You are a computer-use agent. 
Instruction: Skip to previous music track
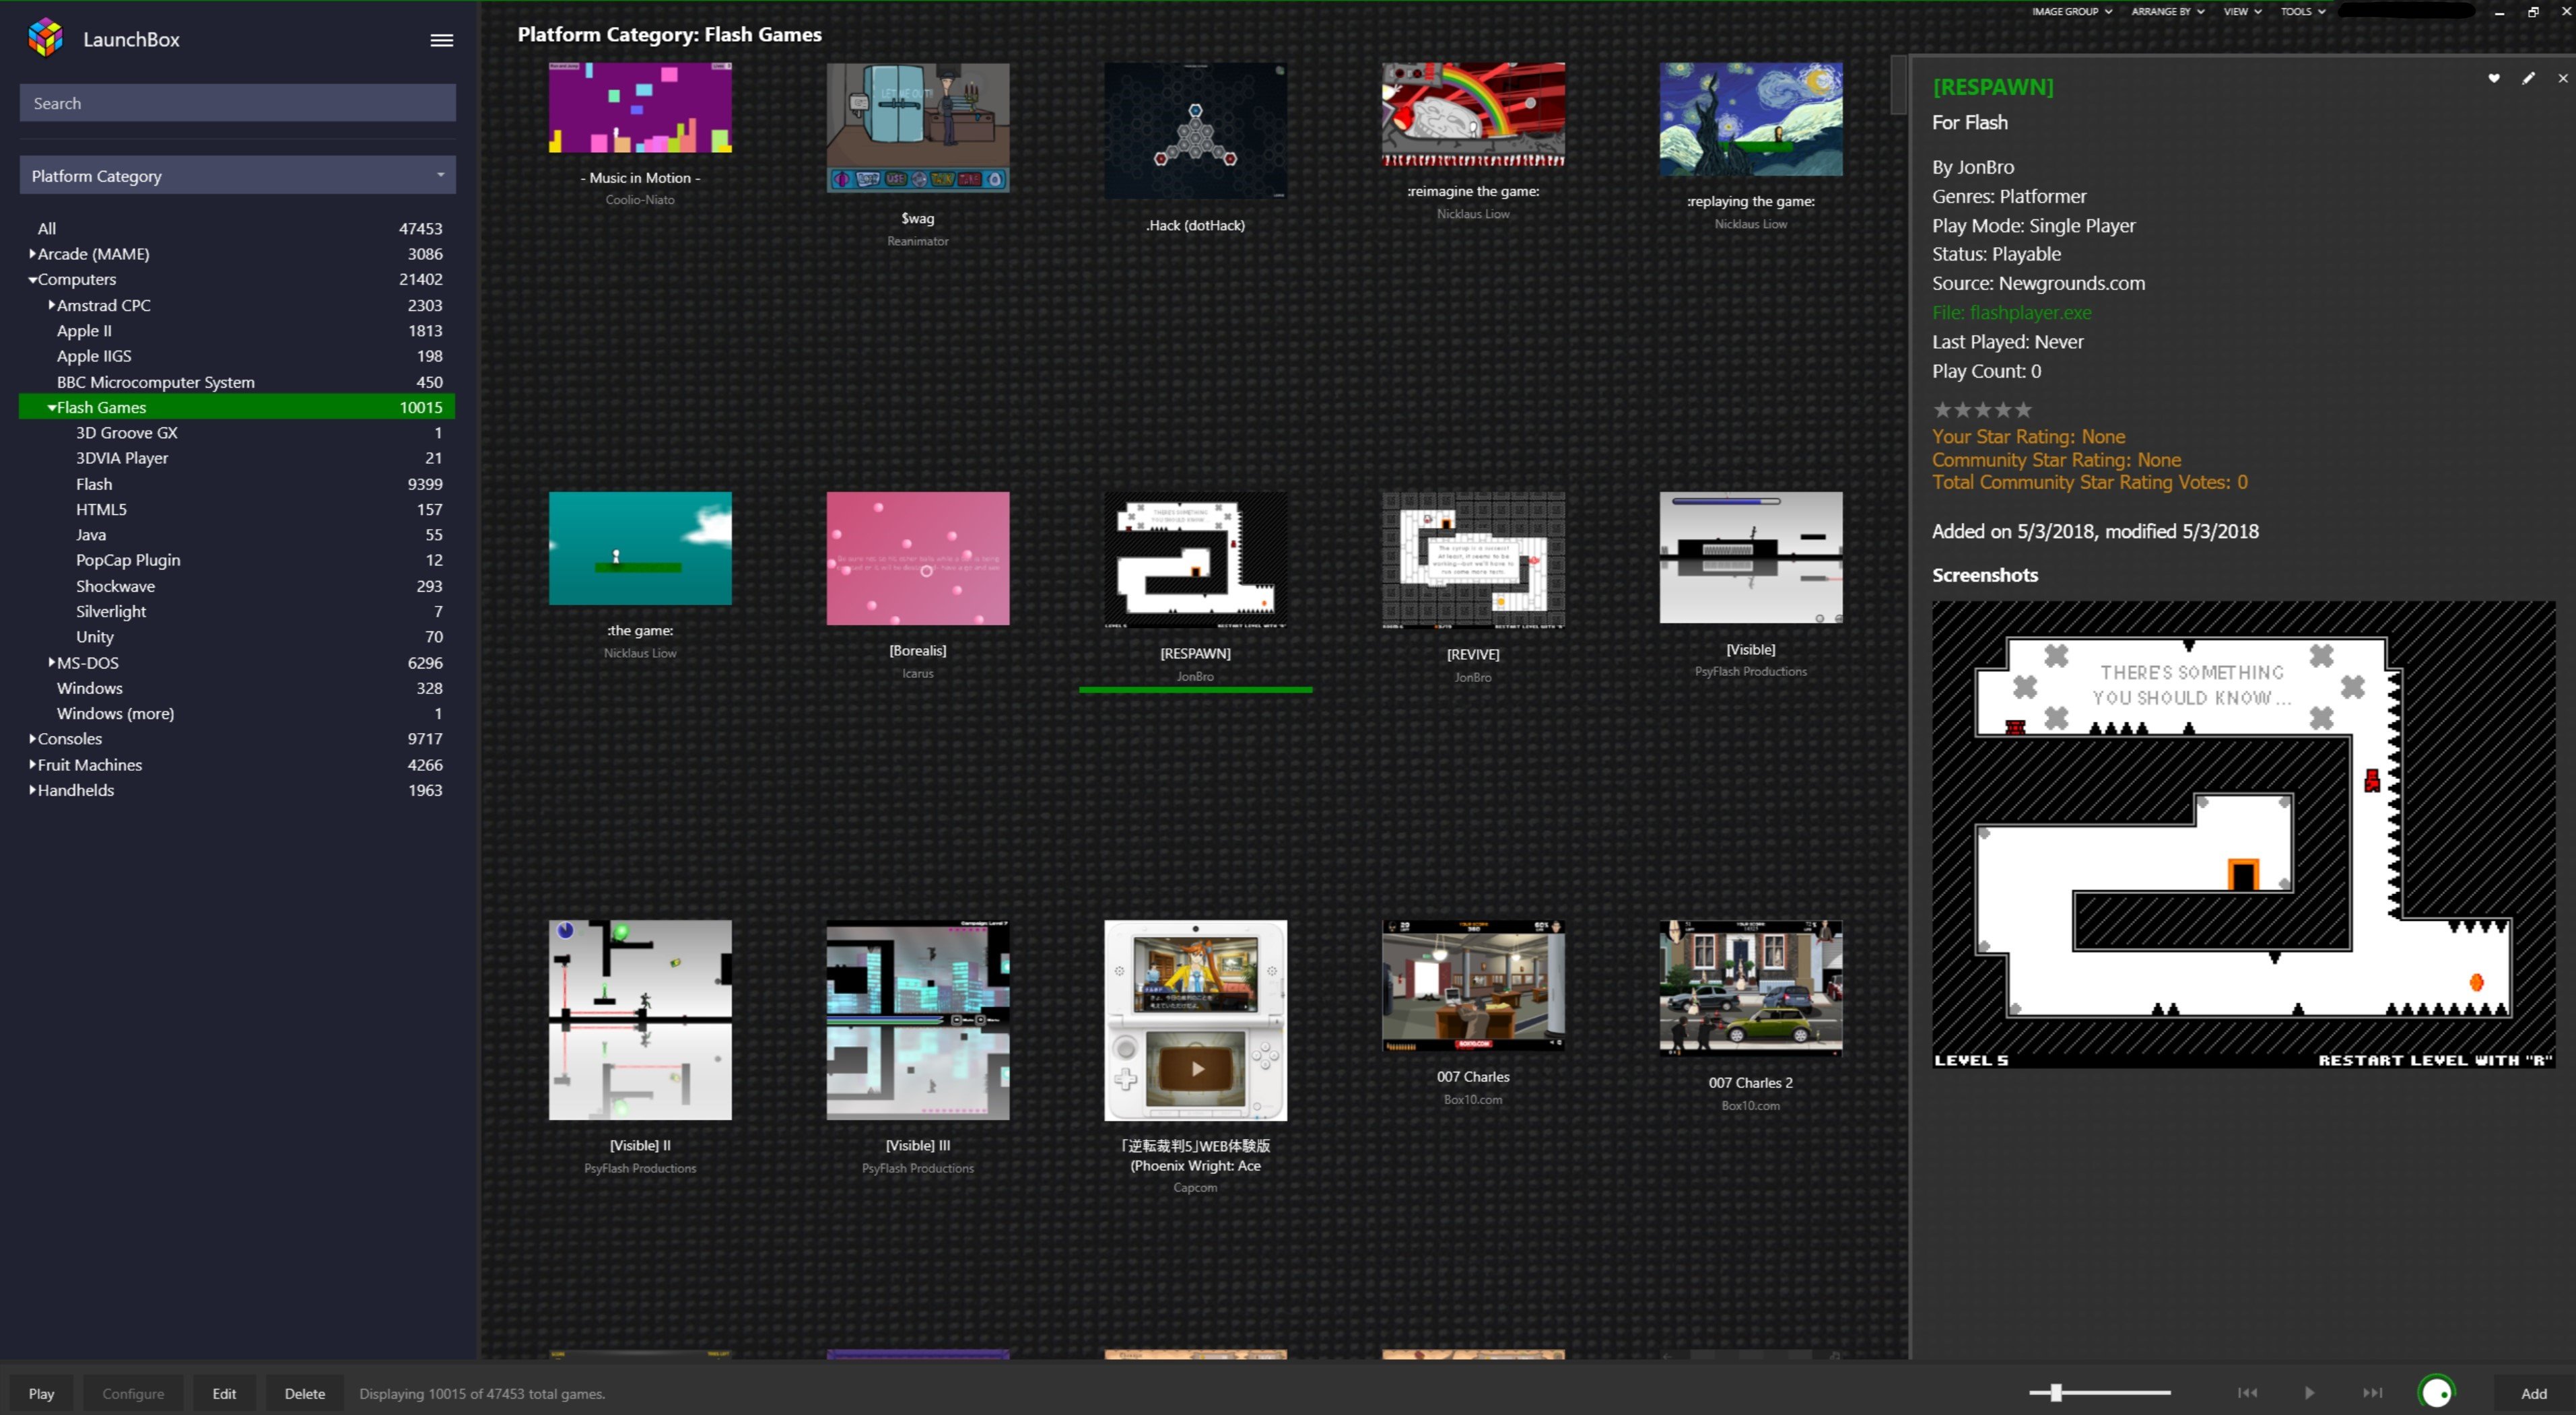point(2247,1393)
